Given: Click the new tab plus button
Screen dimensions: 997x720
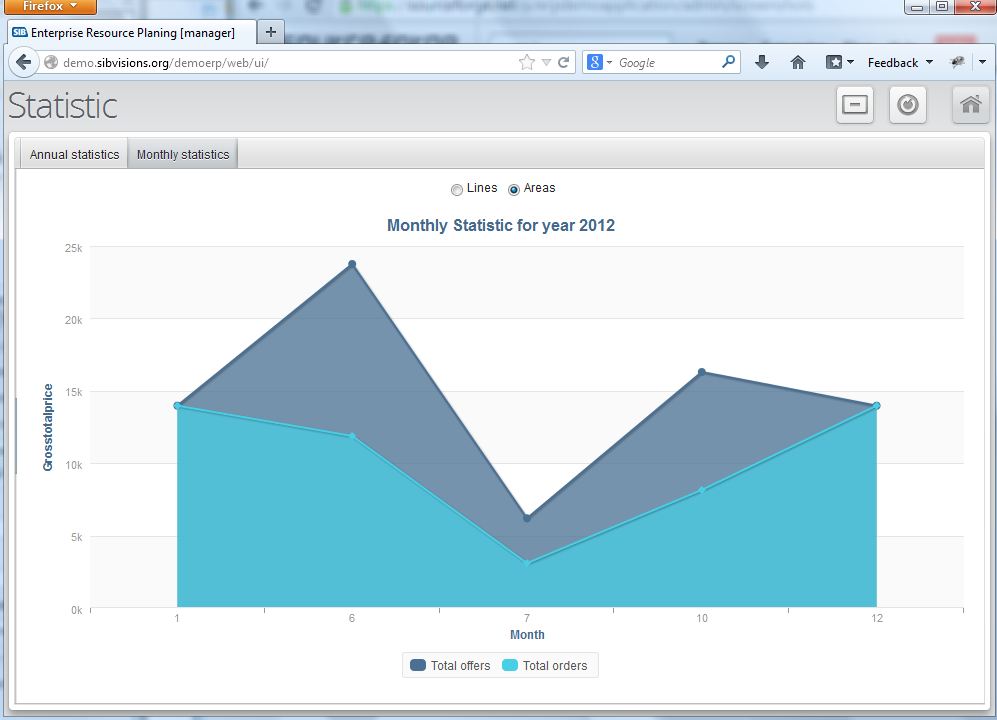Looking at the screenshot, I should (270, 31).
